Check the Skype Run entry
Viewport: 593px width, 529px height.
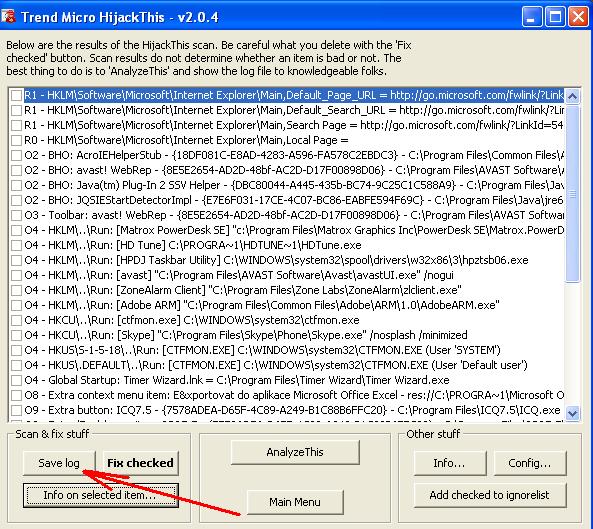pos(16,335)
